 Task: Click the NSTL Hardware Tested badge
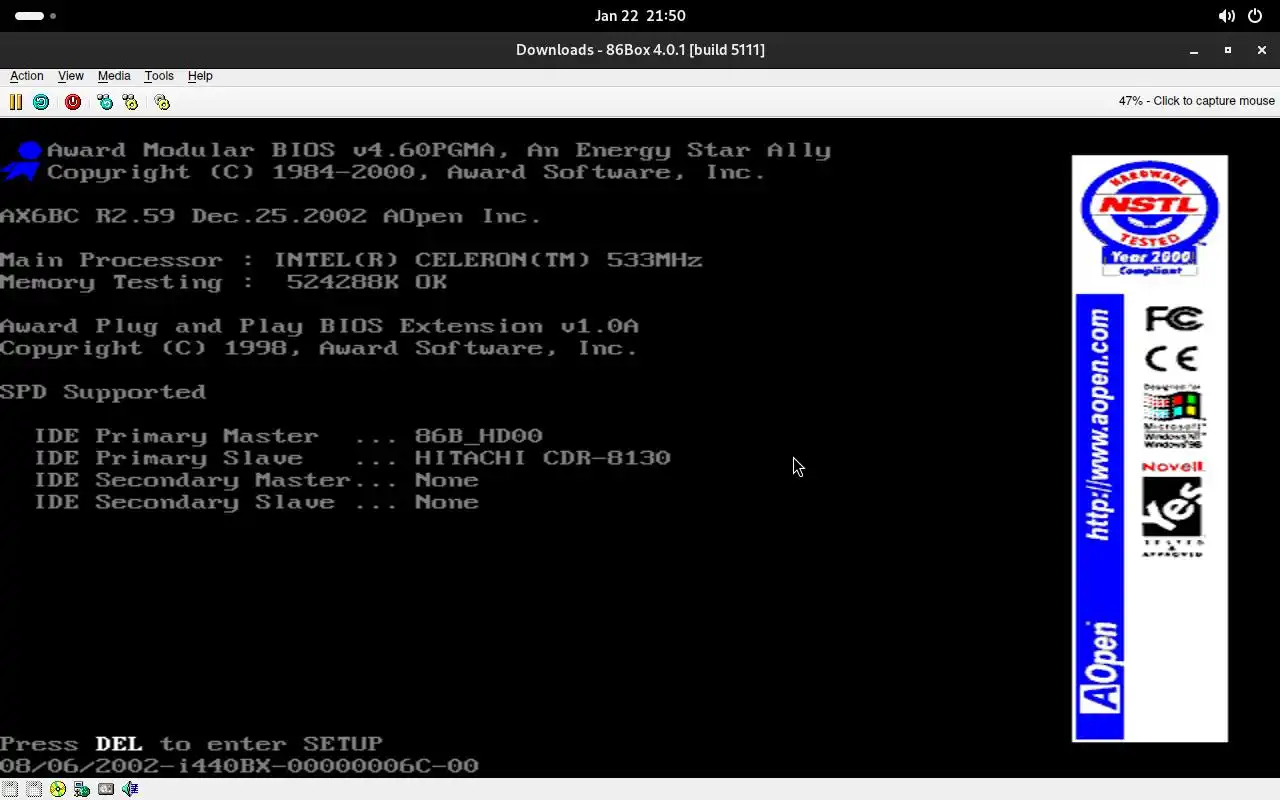pos(1150,218)
